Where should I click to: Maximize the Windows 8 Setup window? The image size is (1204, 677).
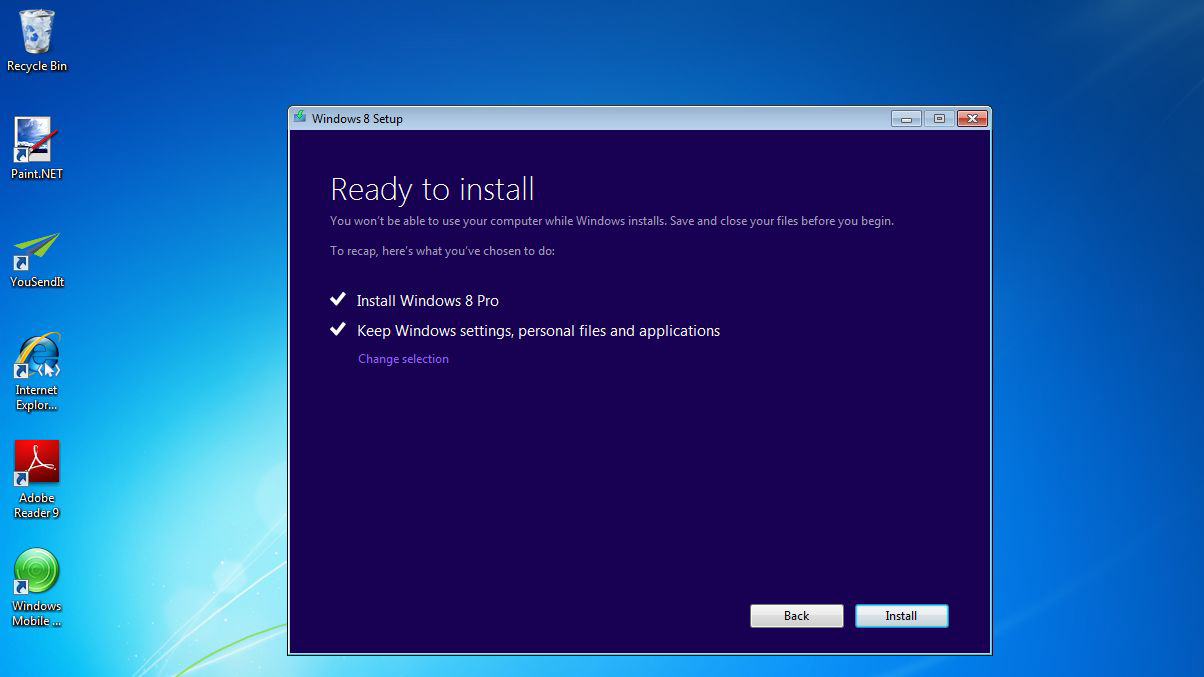[938, 119]
